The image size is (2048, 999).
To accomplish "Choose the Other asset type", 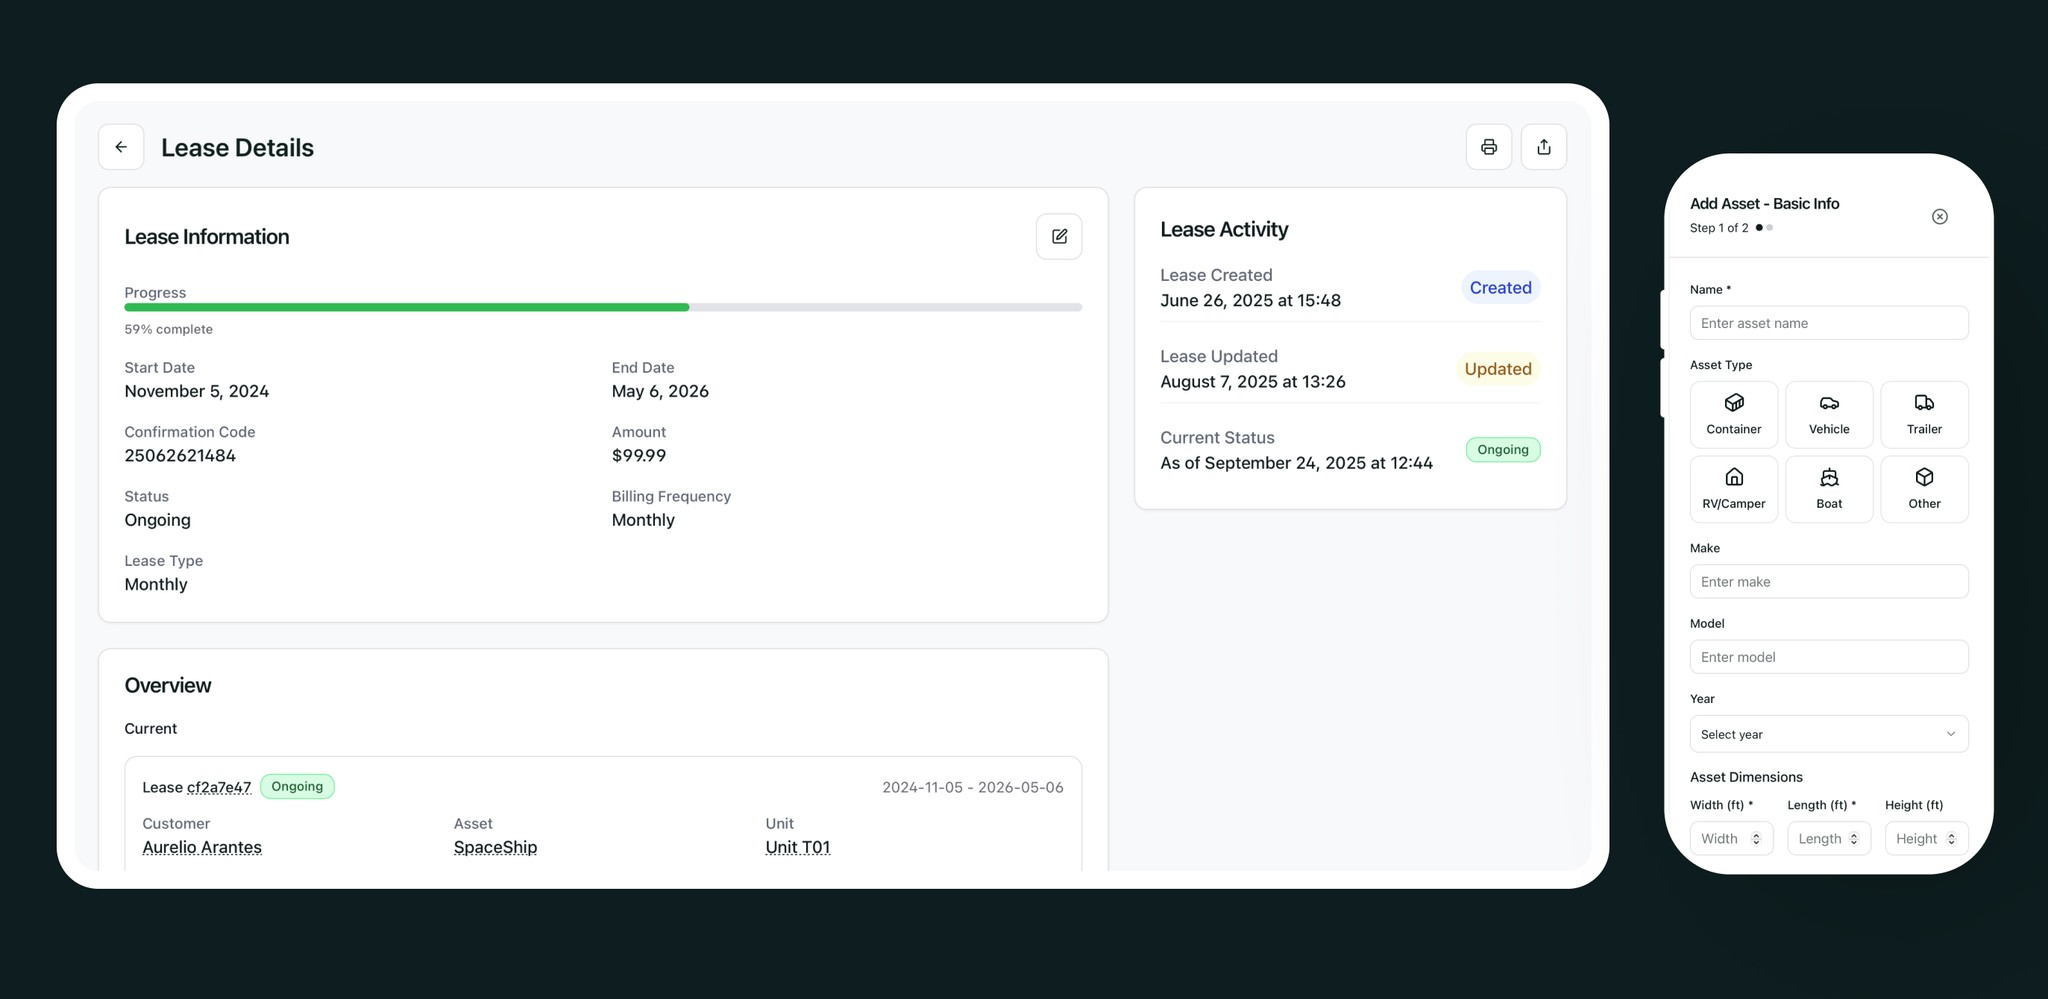I will pyautogui.click(x=1924, y=489).
